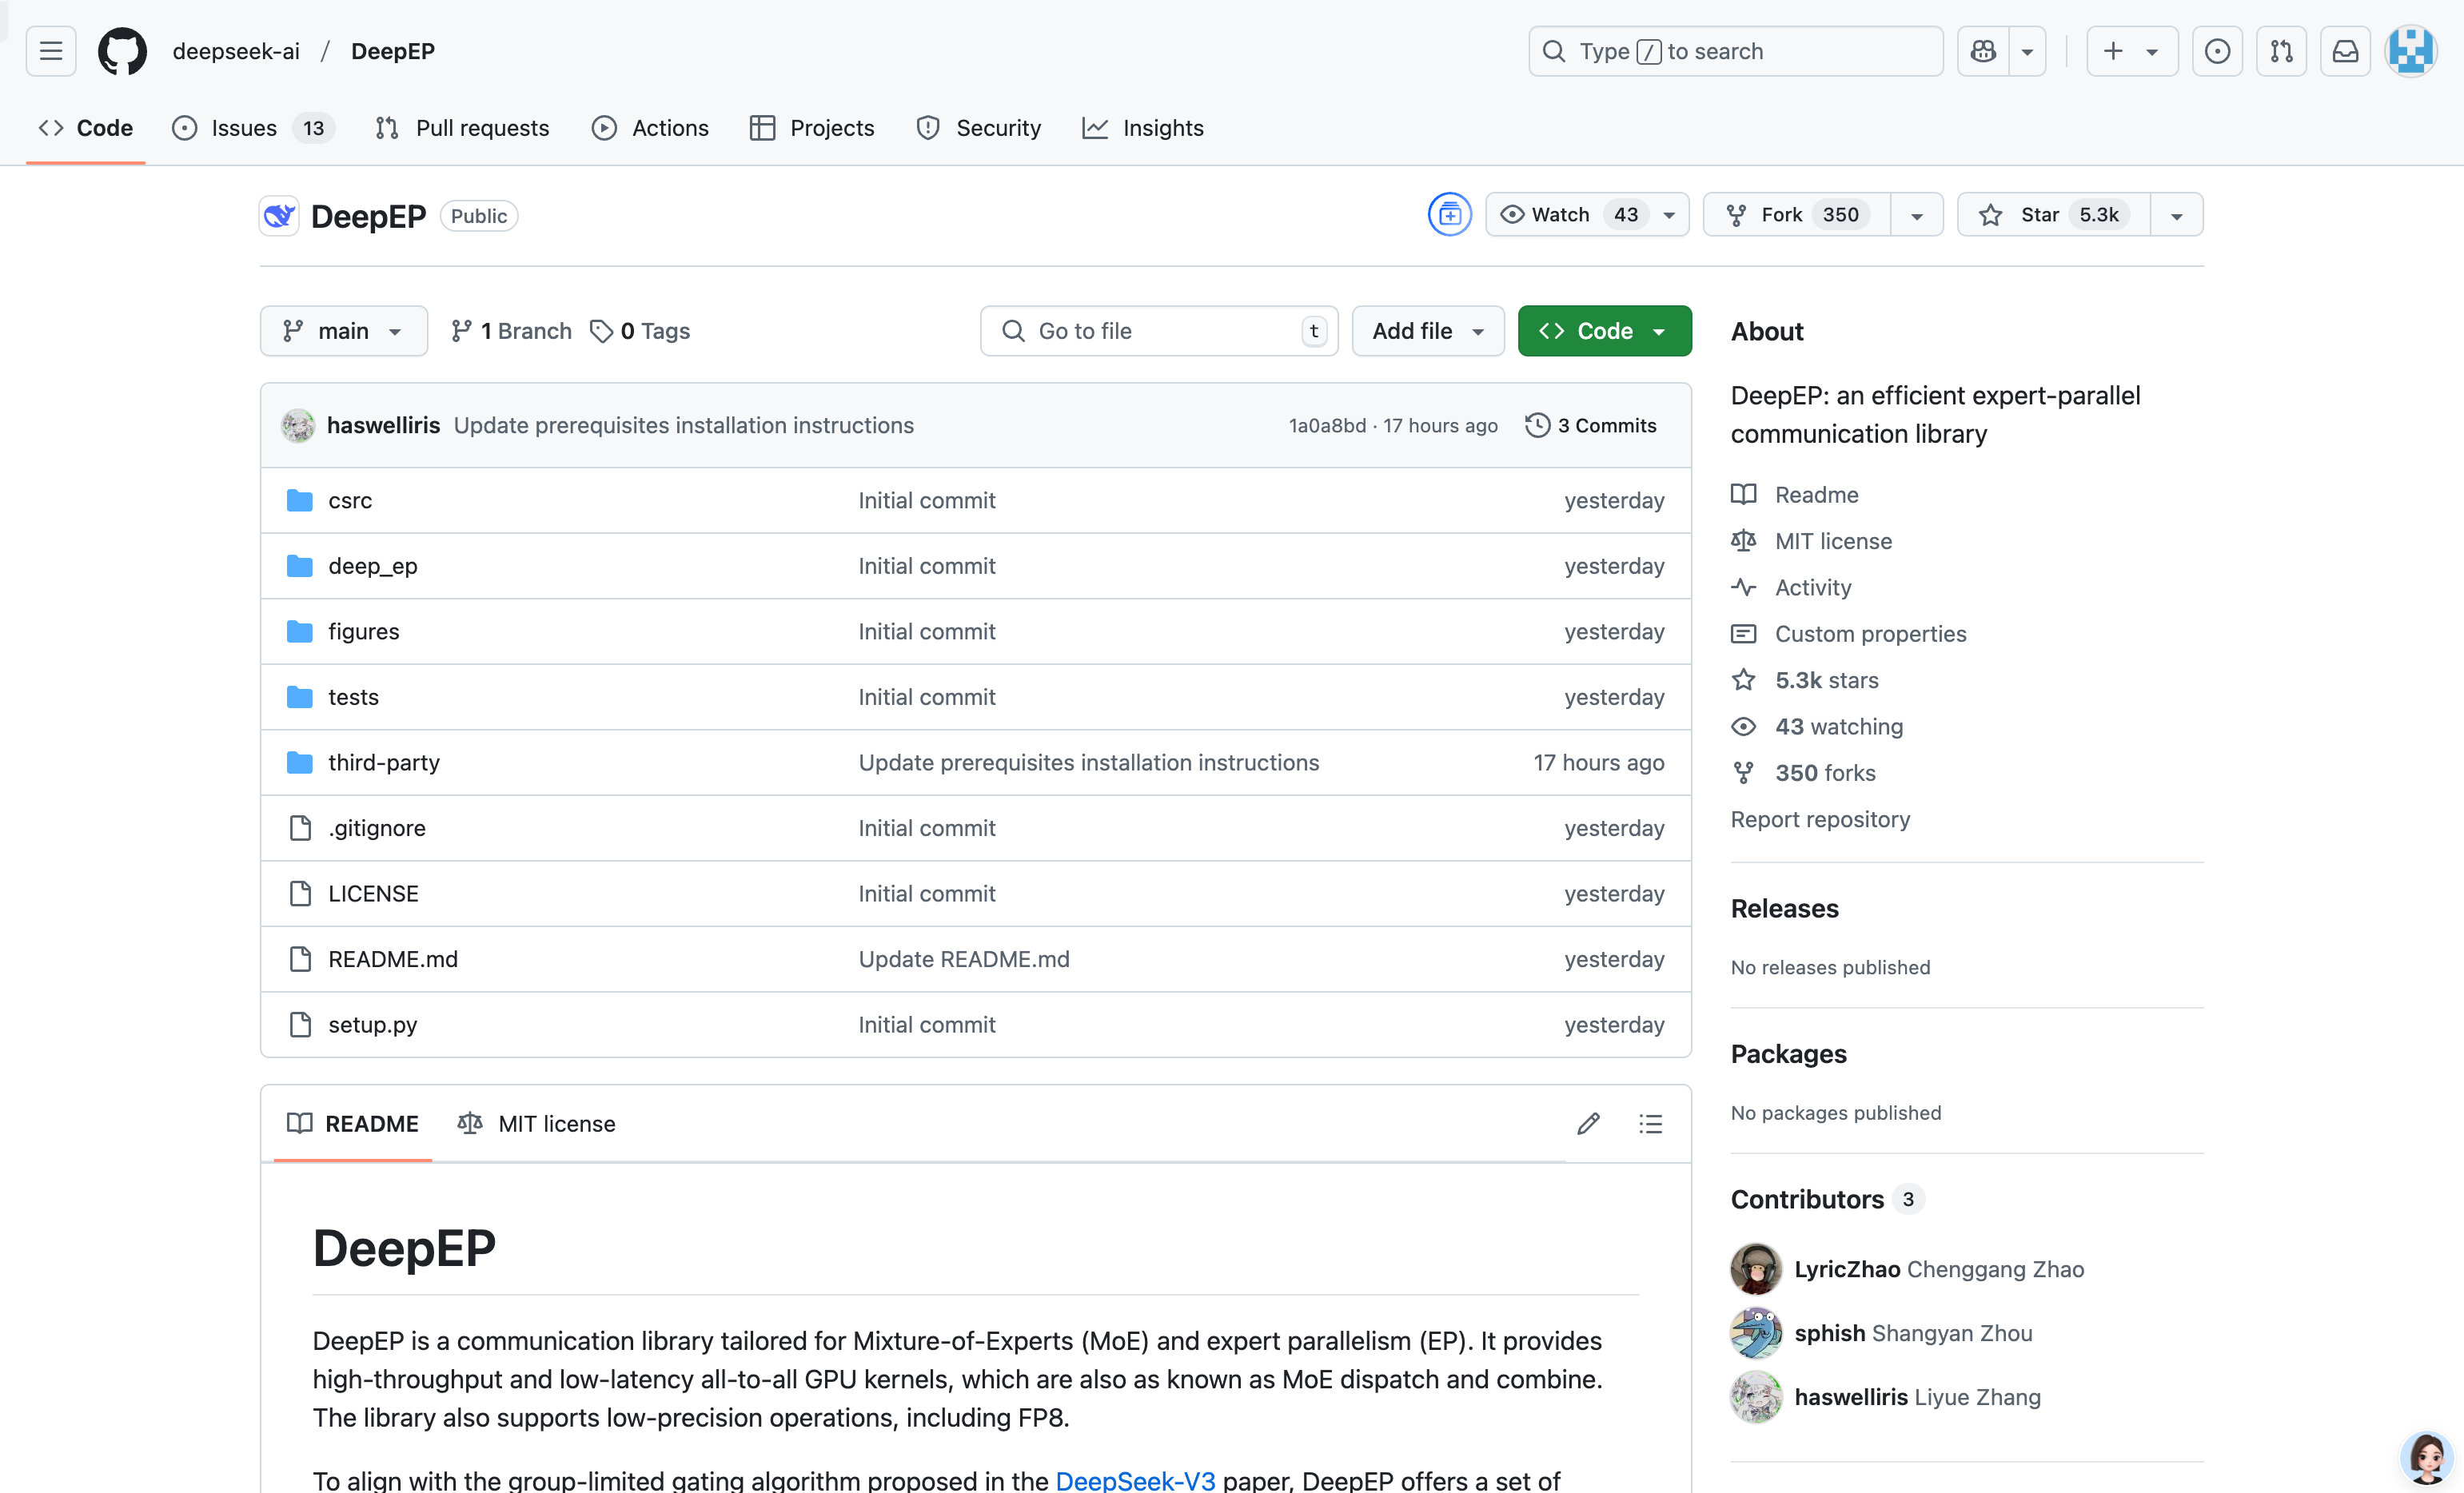Open the tests folder
The height and width of the screenshot is (1493, 2464).
coord(354,697)
